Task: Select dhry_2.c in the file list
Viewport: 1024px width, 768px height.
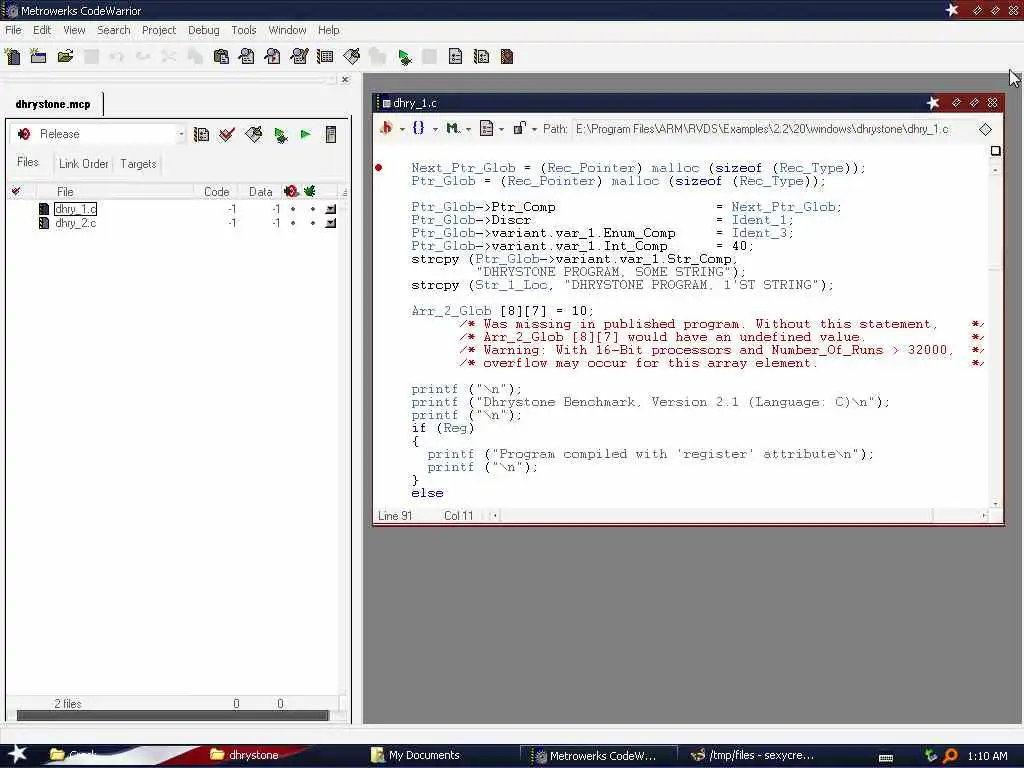Action: tap(76, 223)
